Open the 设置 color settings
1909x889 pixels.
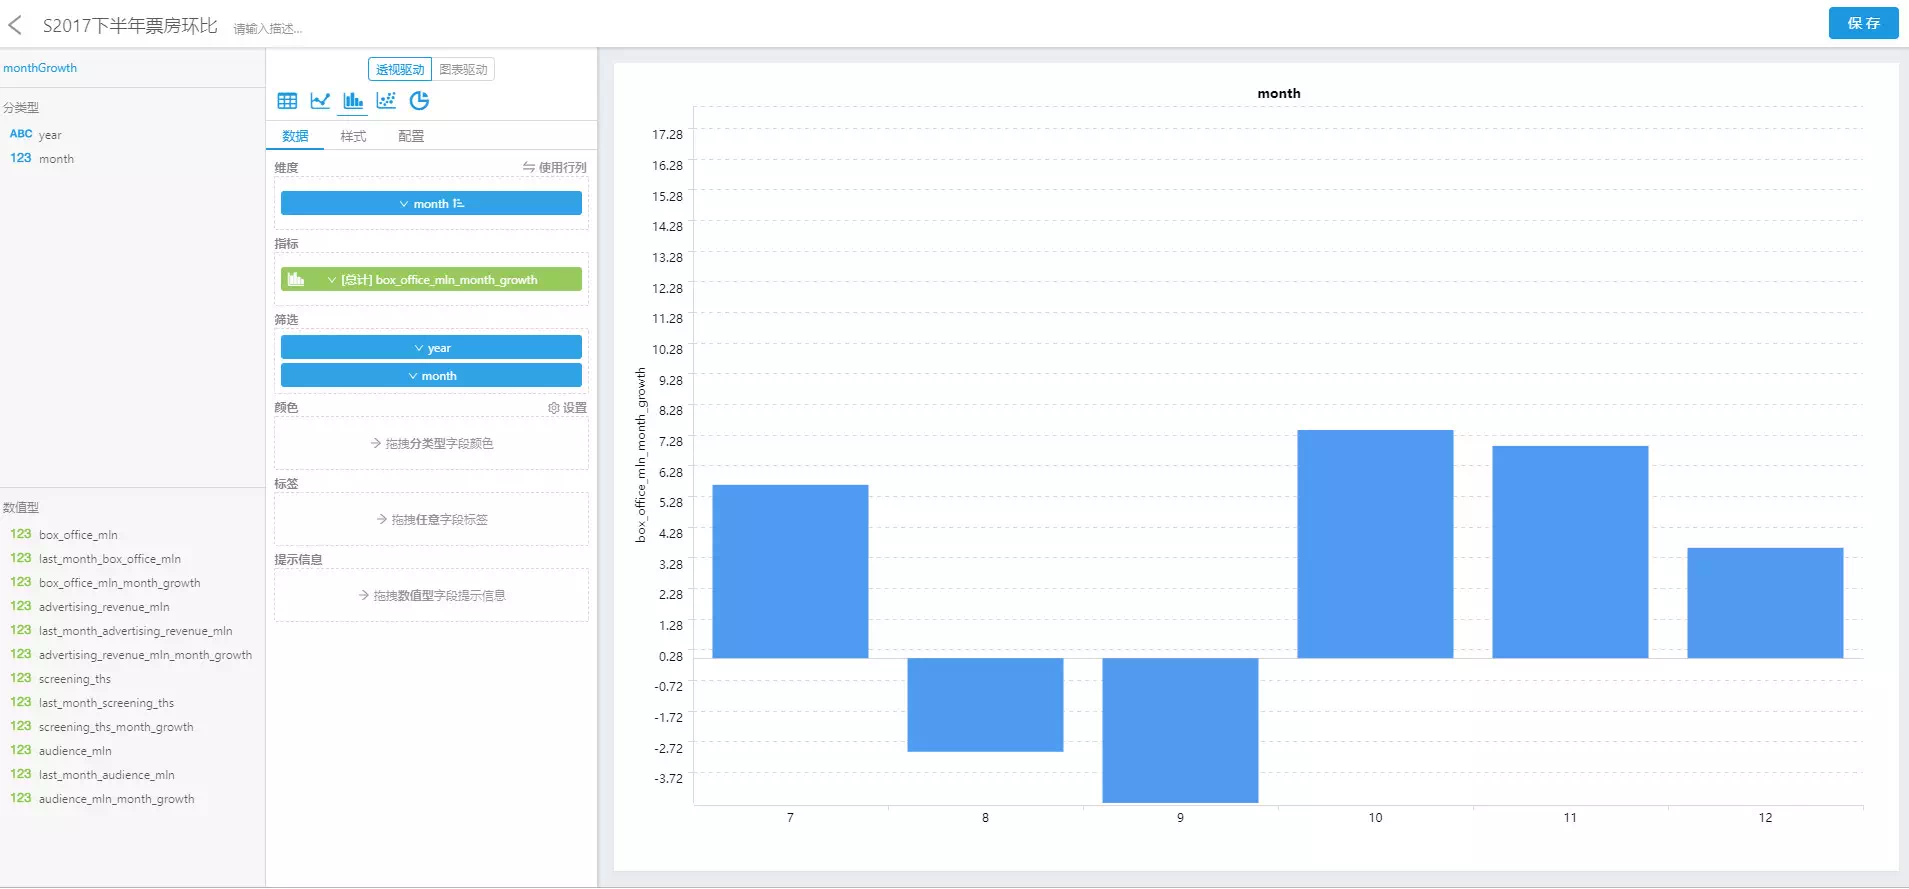coord(567,408)
